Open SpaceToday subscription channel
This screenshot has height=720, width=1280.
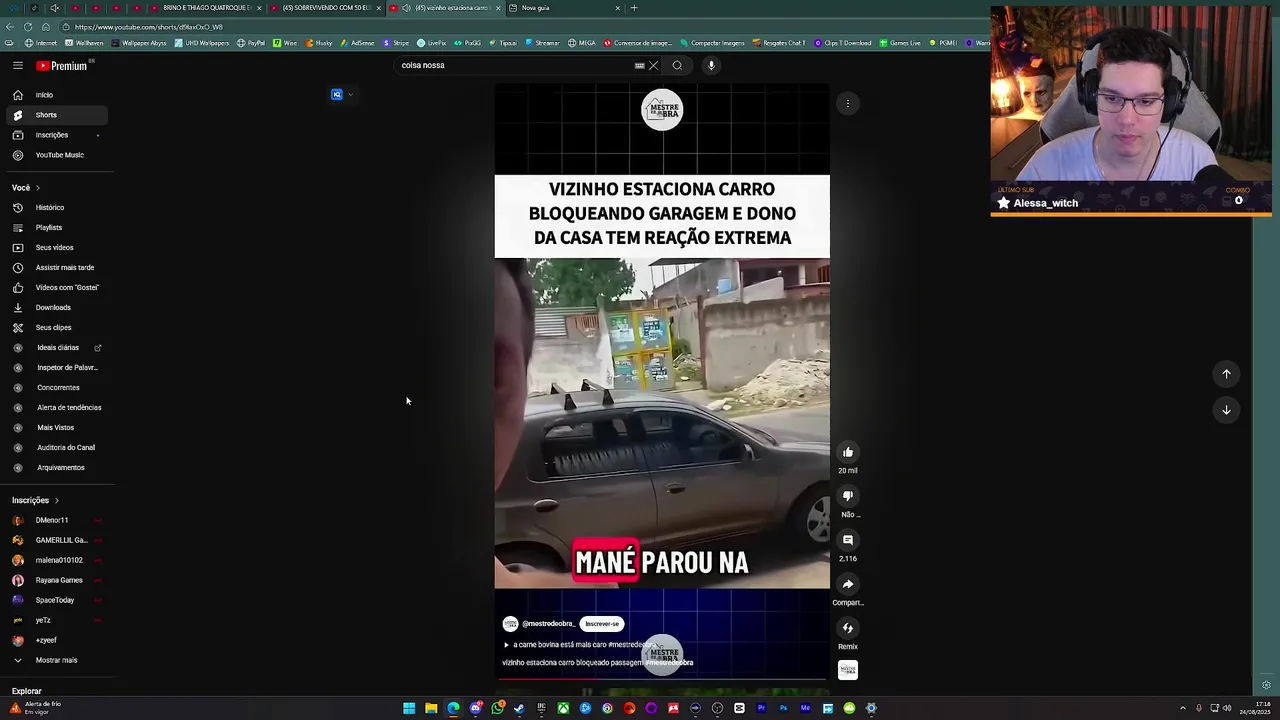pos(57,600)
